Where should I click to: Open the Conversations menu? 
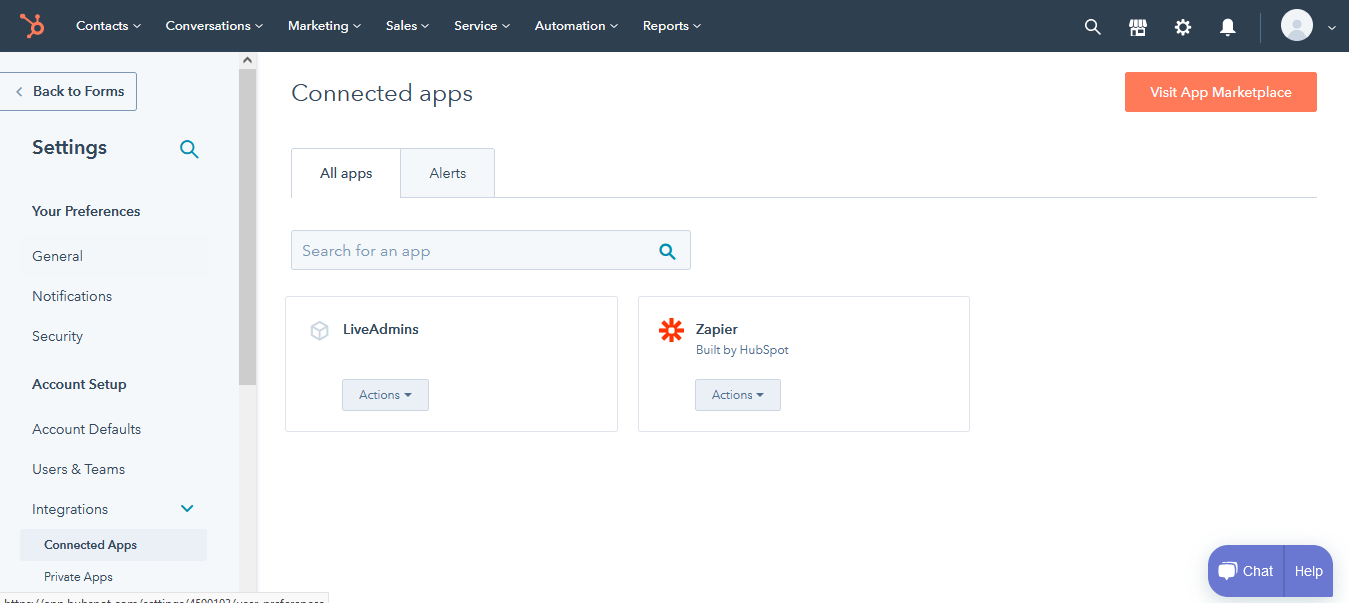[x=214, y=26]
